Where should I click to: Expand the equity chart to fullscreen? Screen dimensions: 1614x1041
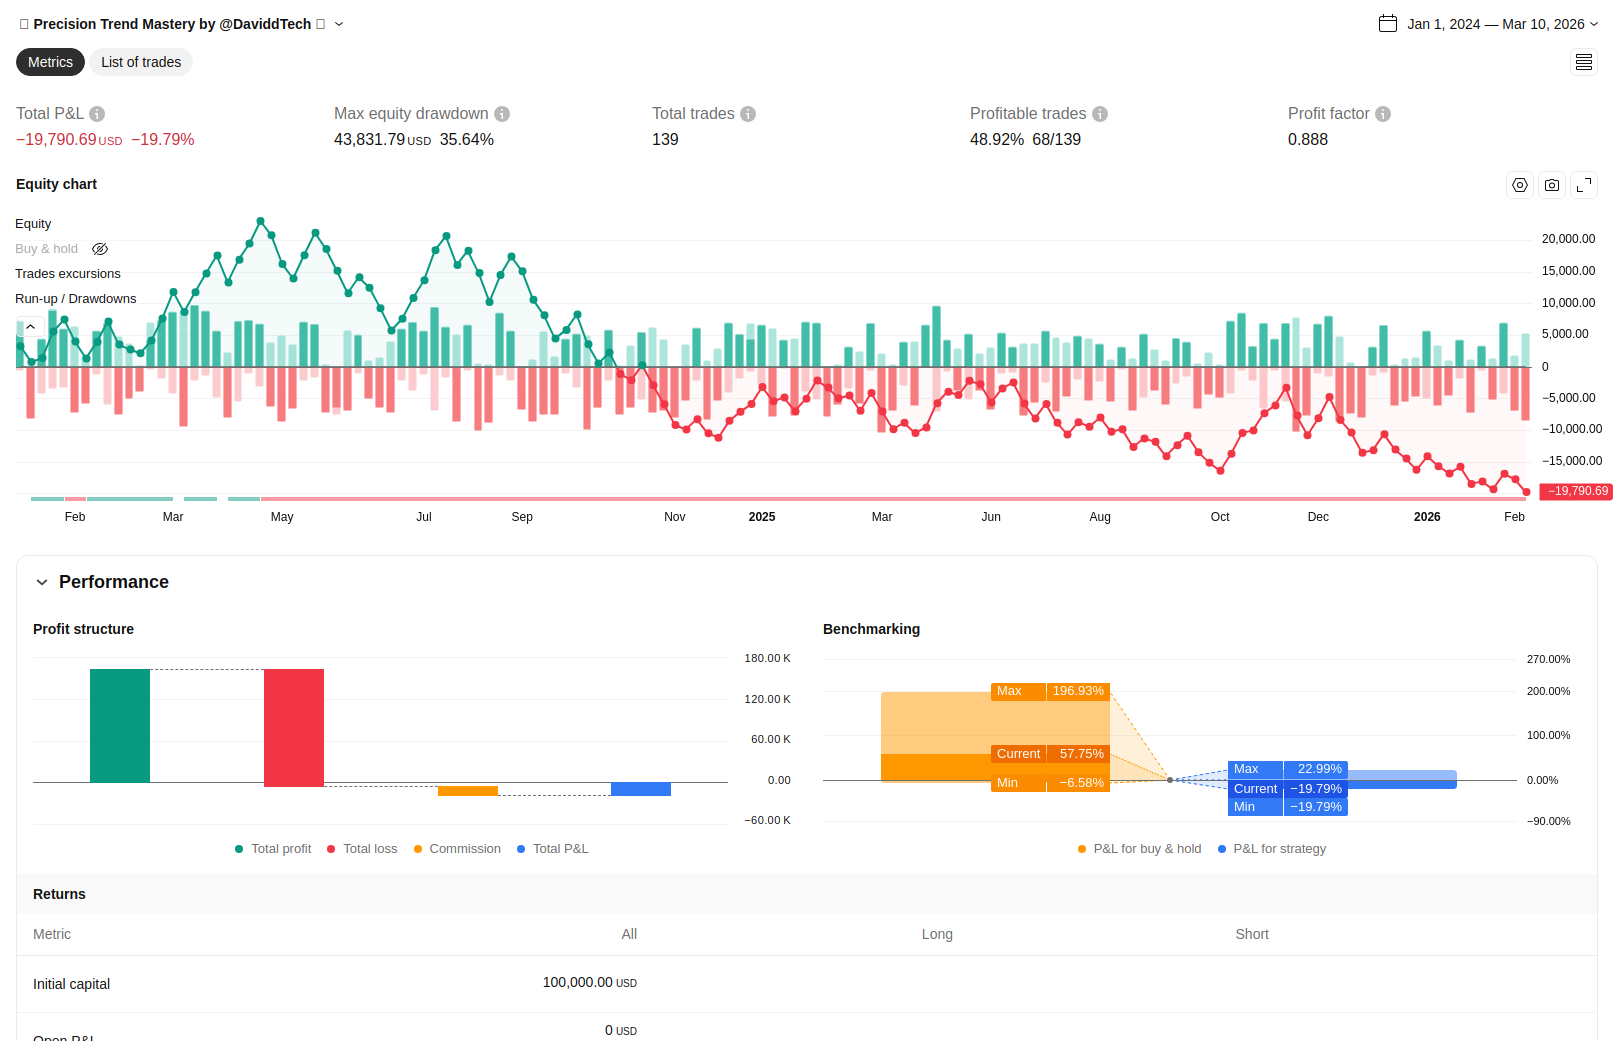[x=1584, y=185]
